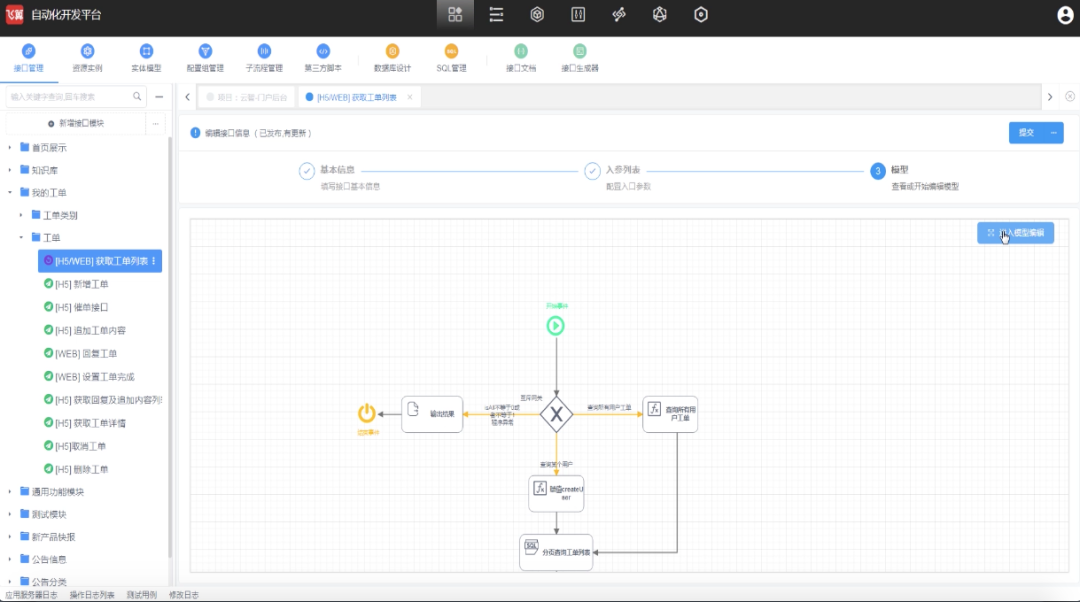Select the X gateway diamond node

[557, 415]
